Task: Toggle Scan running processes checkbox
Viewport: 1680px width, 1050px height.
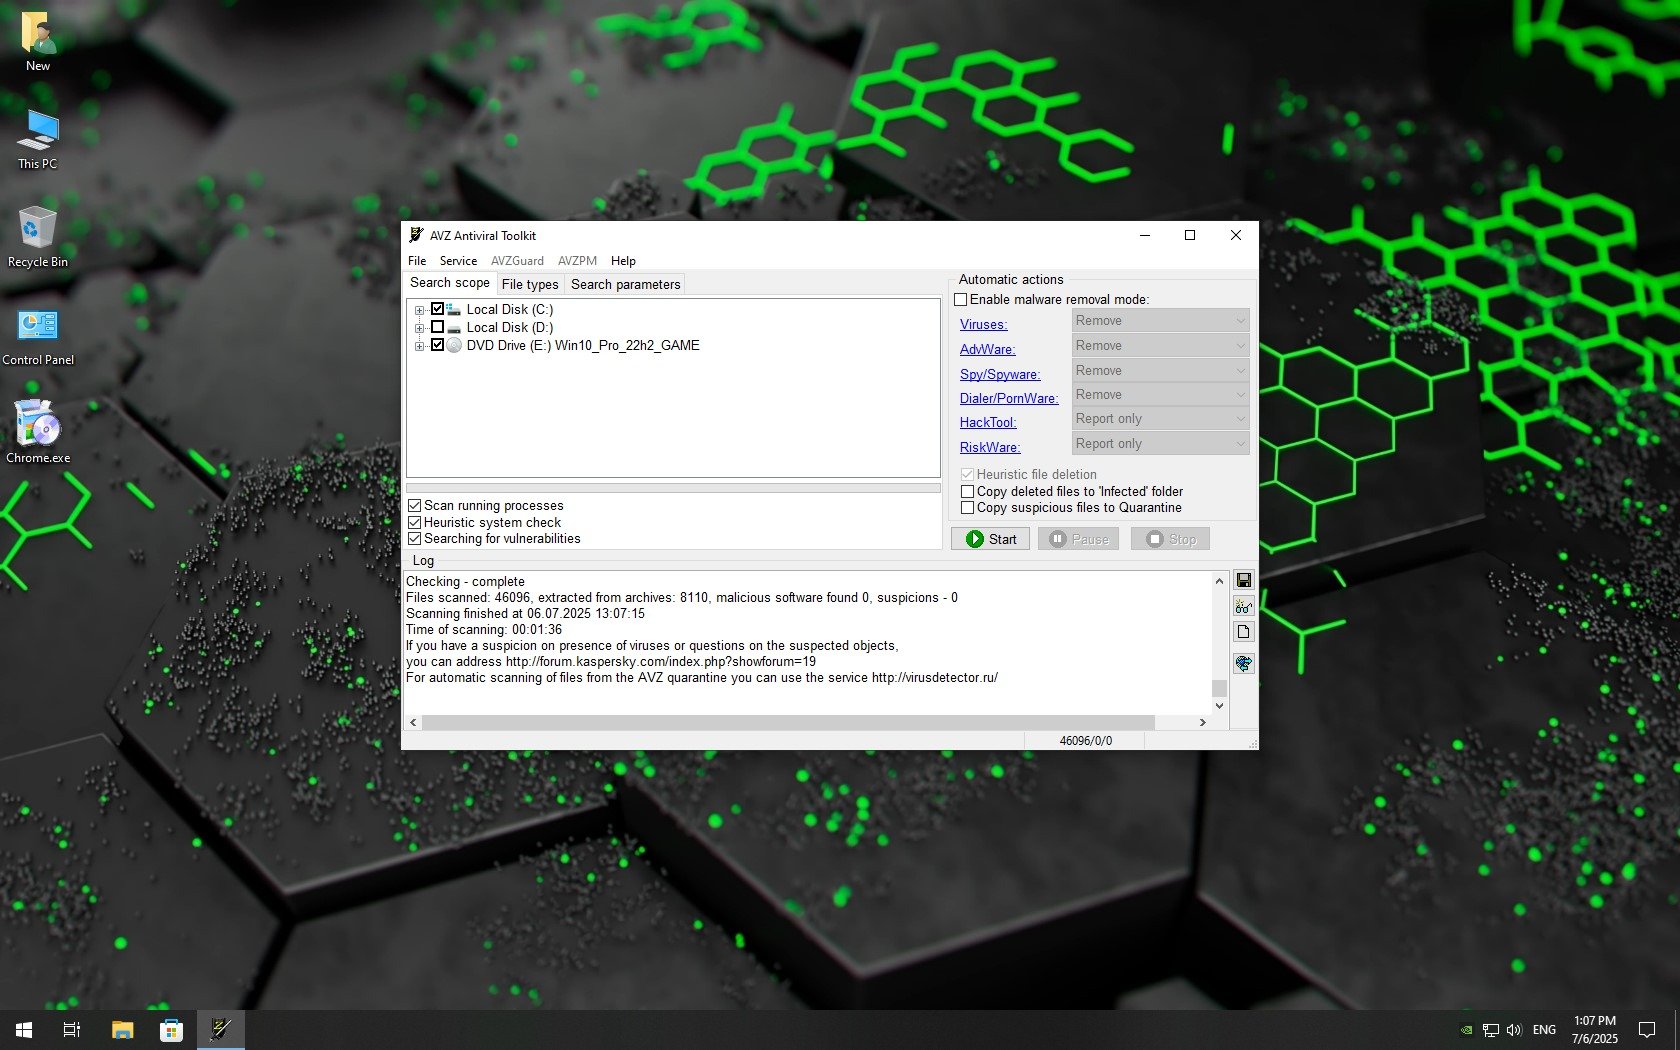Action: click(x=414, y=506)
